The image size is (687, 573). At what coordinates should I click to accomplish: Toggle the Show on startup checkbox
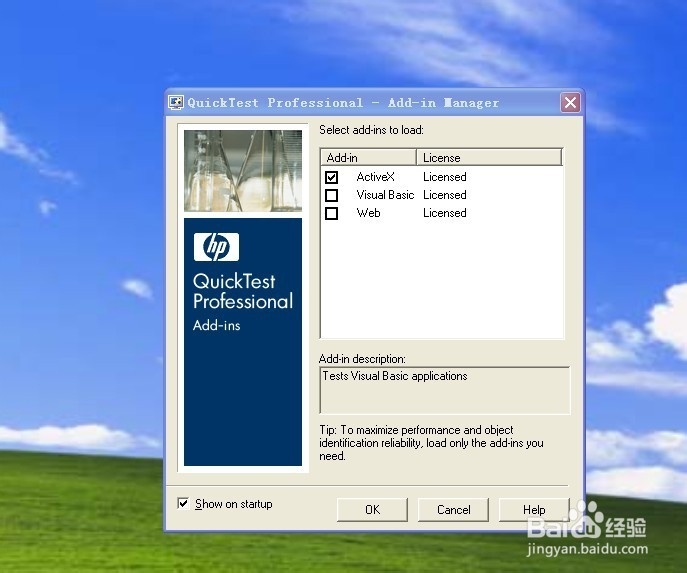[x=183, y=503]
